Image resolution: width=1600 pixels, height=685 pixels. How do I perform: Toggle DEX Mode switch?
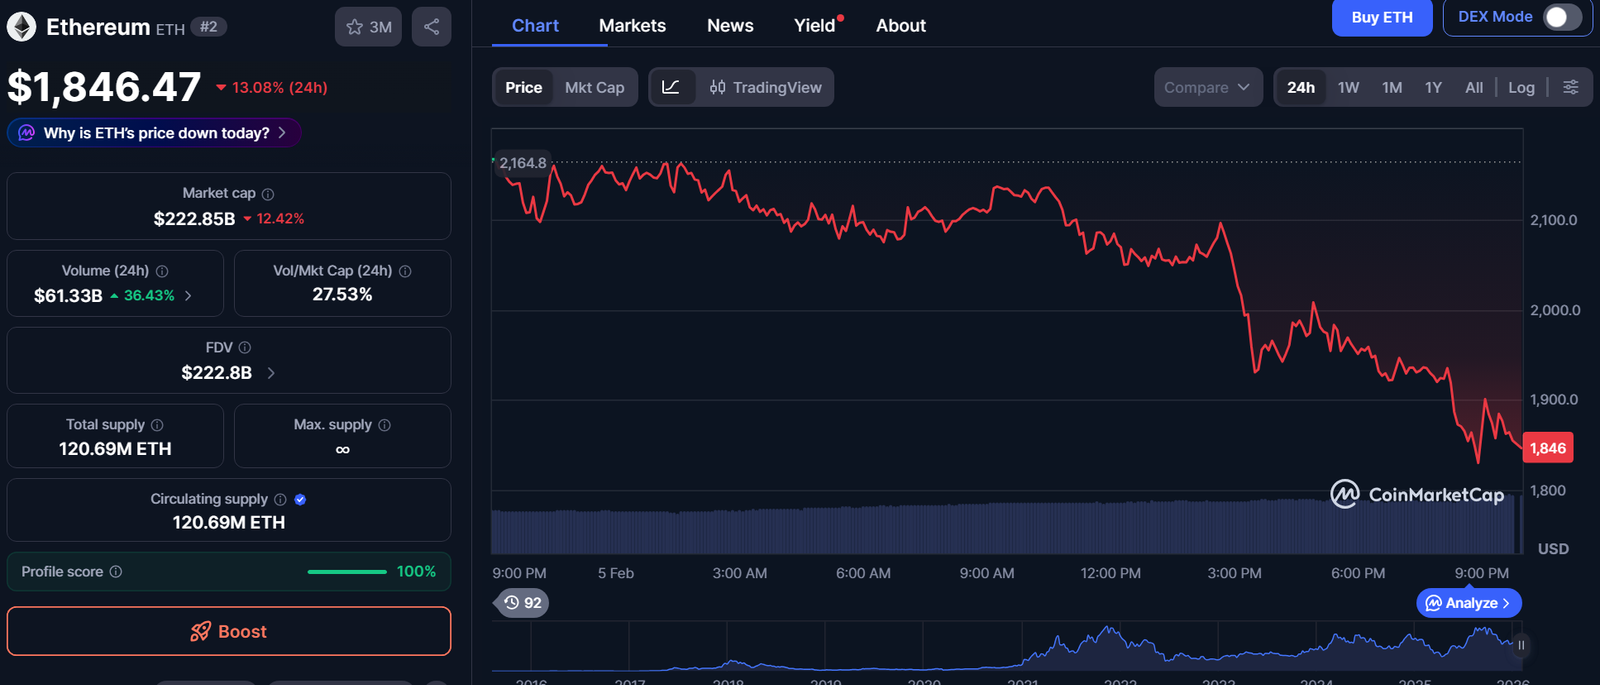click(1561, 17)
